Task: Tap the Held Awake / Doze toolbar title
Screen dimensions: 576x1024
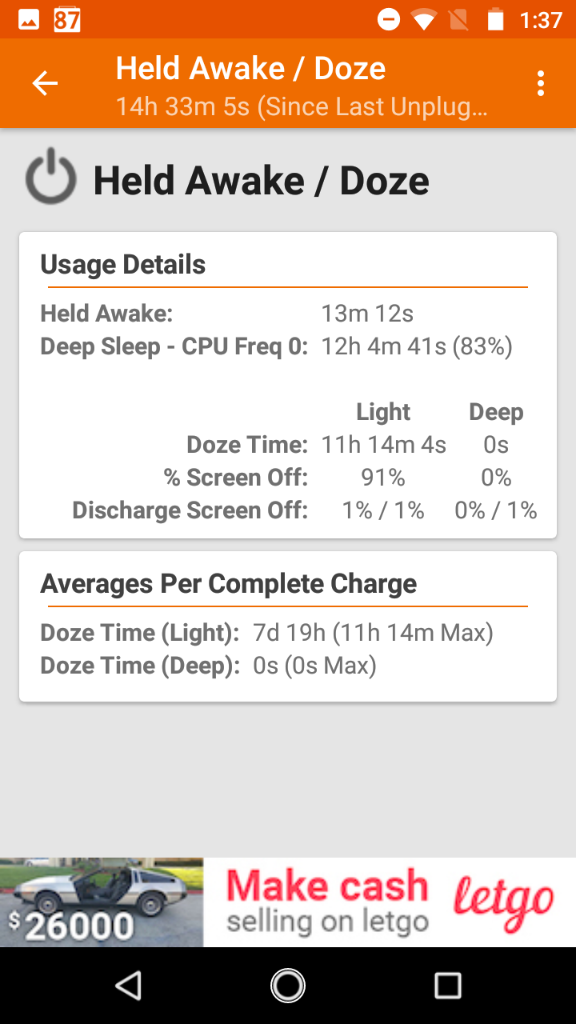Action: tap(251, 69)
